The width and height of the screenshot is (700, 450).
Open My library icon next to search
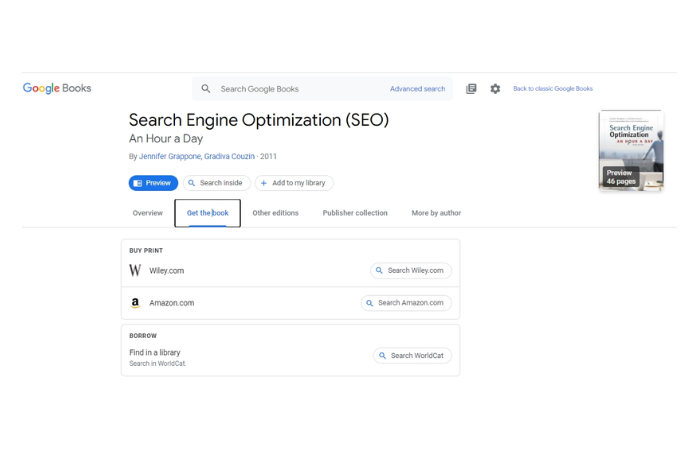pyautogui.click(x=471, y=89)
